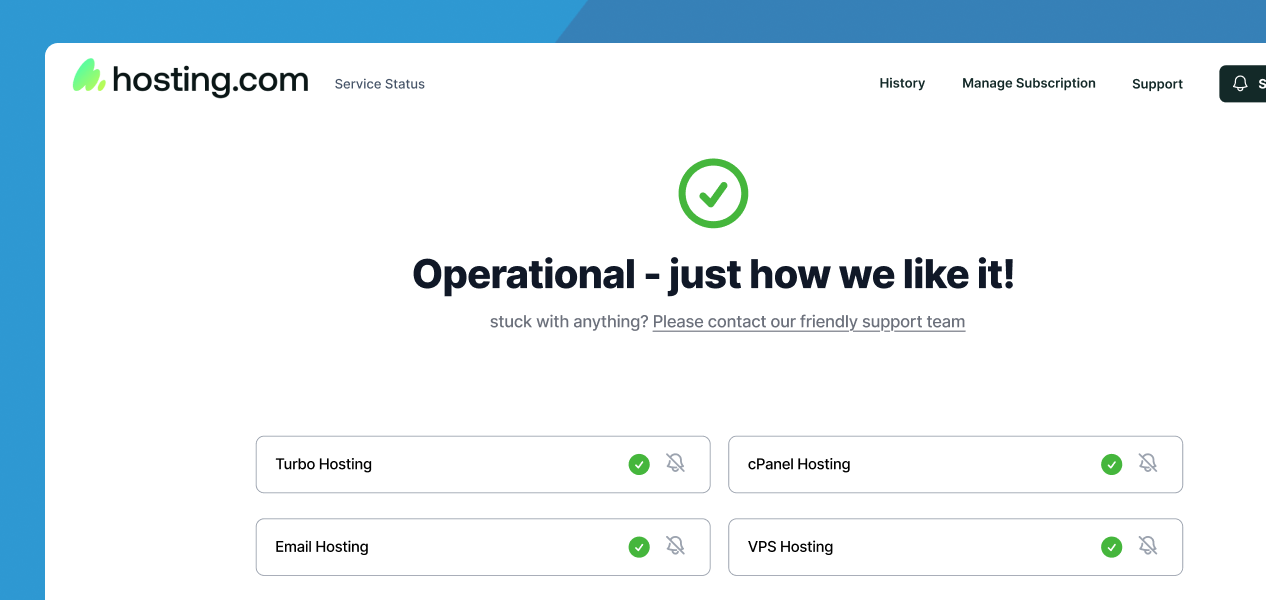The width and height of the screenshot is (1266, 600).
Task: Unmute notifications for Turbo Hosting
Action: pos(676,463)
